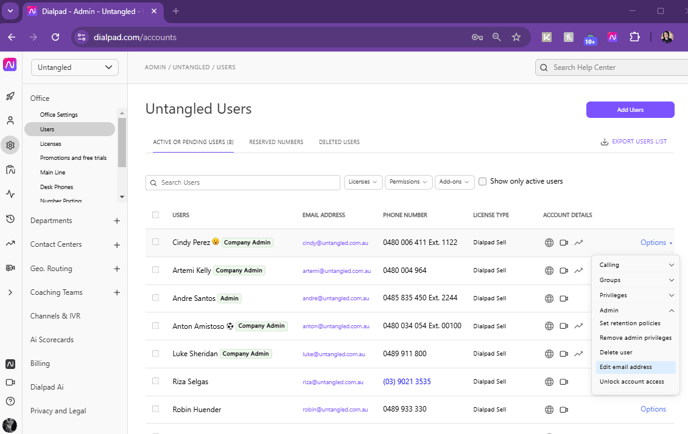This screenshot has width=688, height=434.
Task: Click Riza Selgas phone number link
Action: point(407,382)
